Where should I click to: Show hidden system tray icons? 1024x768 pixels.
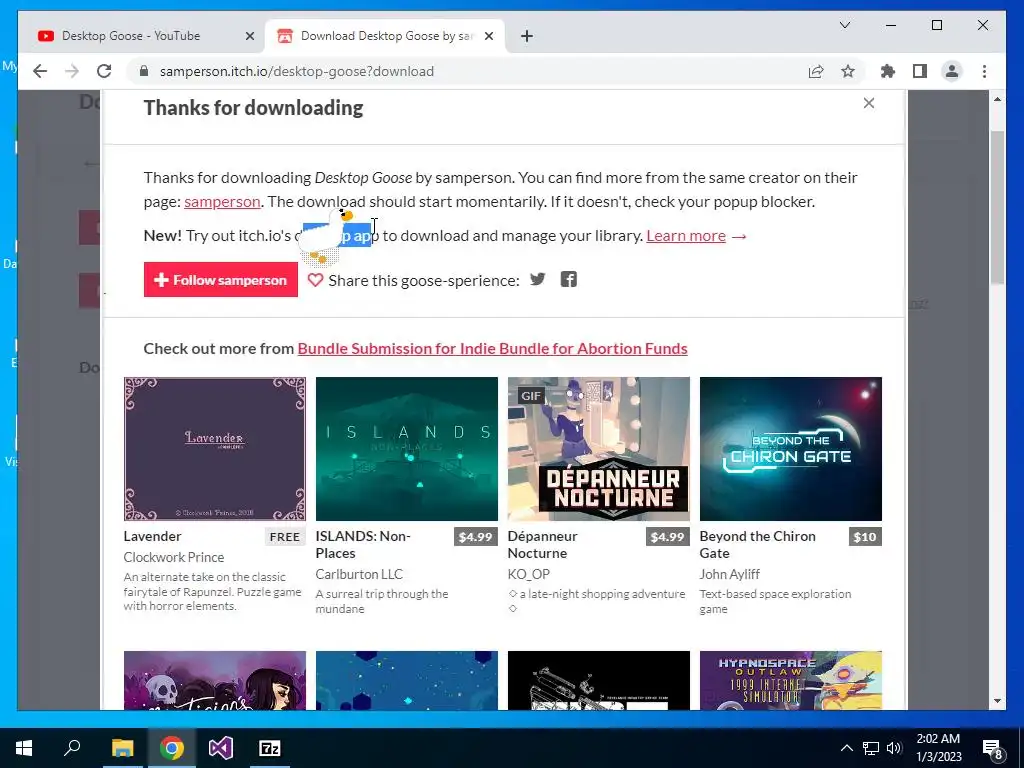(x=846, y=748)
